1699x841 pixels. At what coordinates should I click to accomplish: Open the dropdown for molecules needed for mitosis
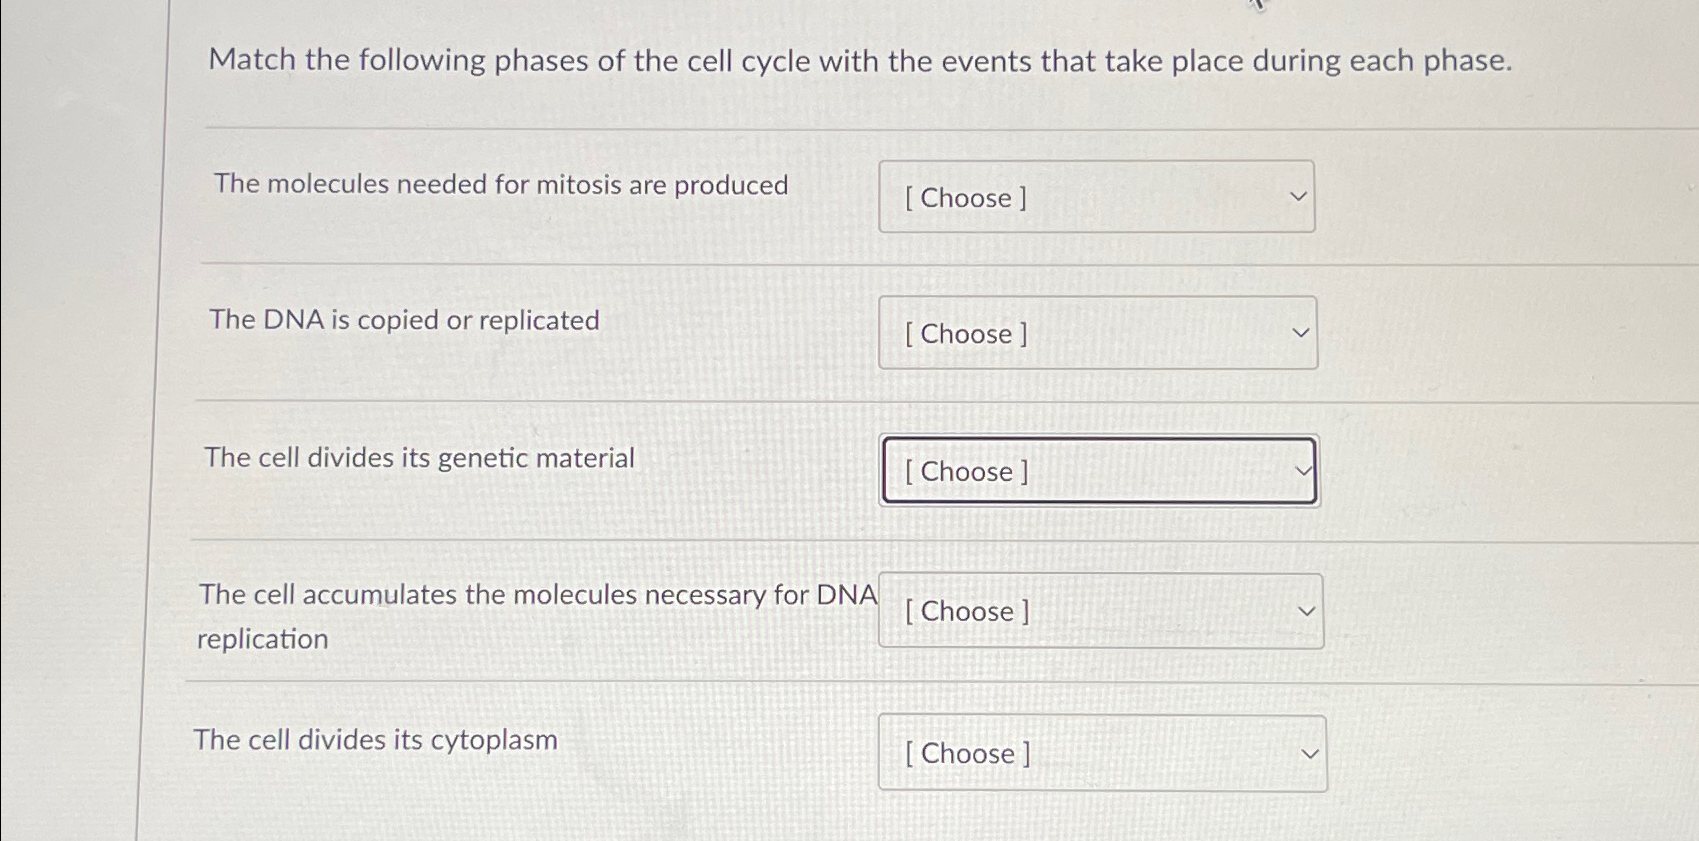pyautogui.click(x=1096, y=196)
